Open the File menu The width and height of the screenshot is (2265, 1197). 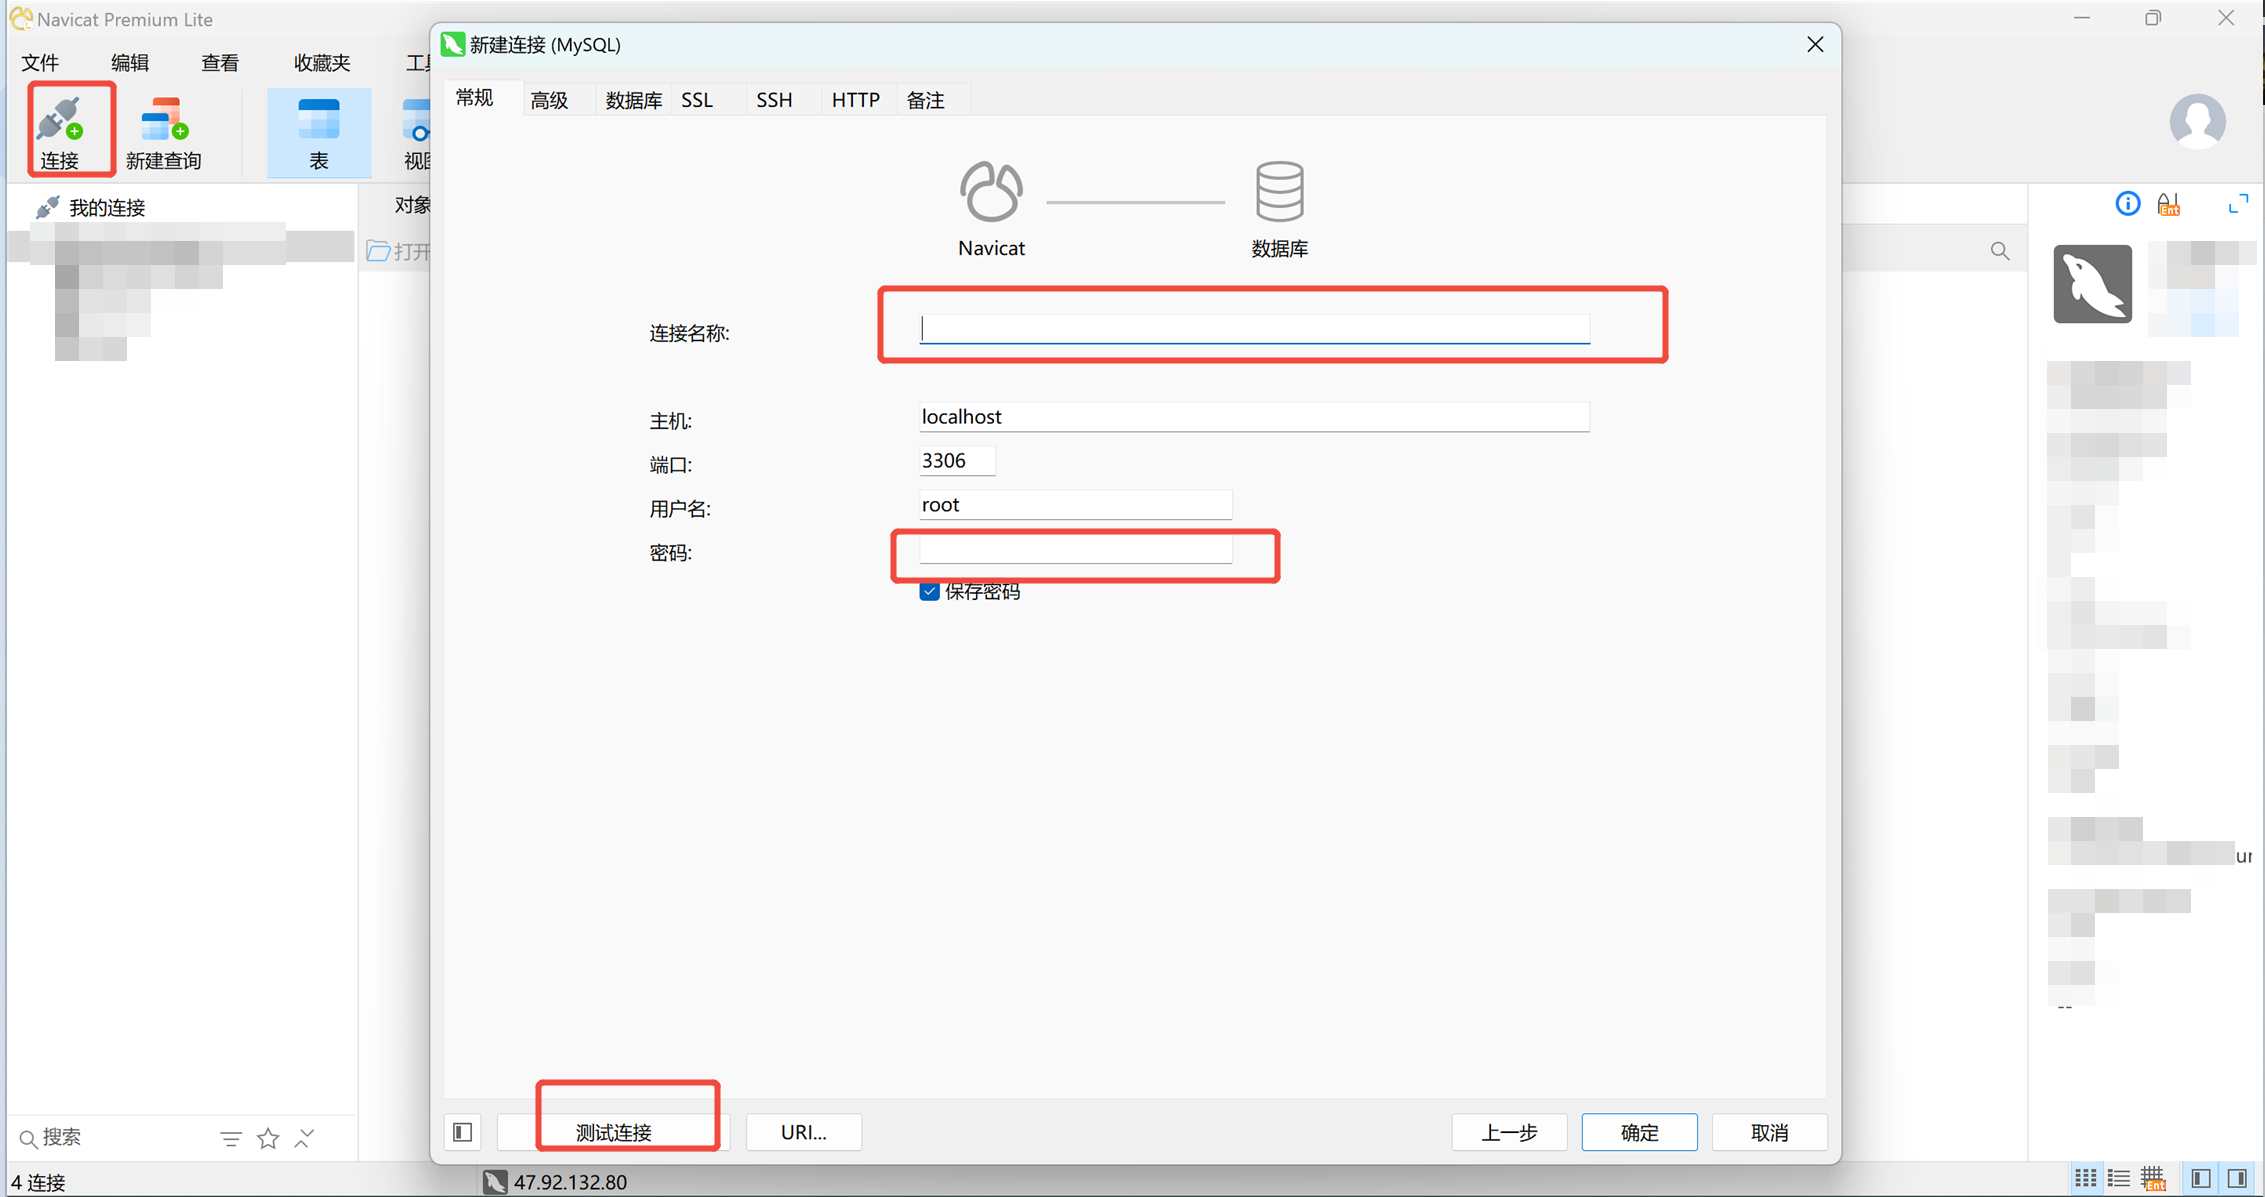[x=40, y=63]
